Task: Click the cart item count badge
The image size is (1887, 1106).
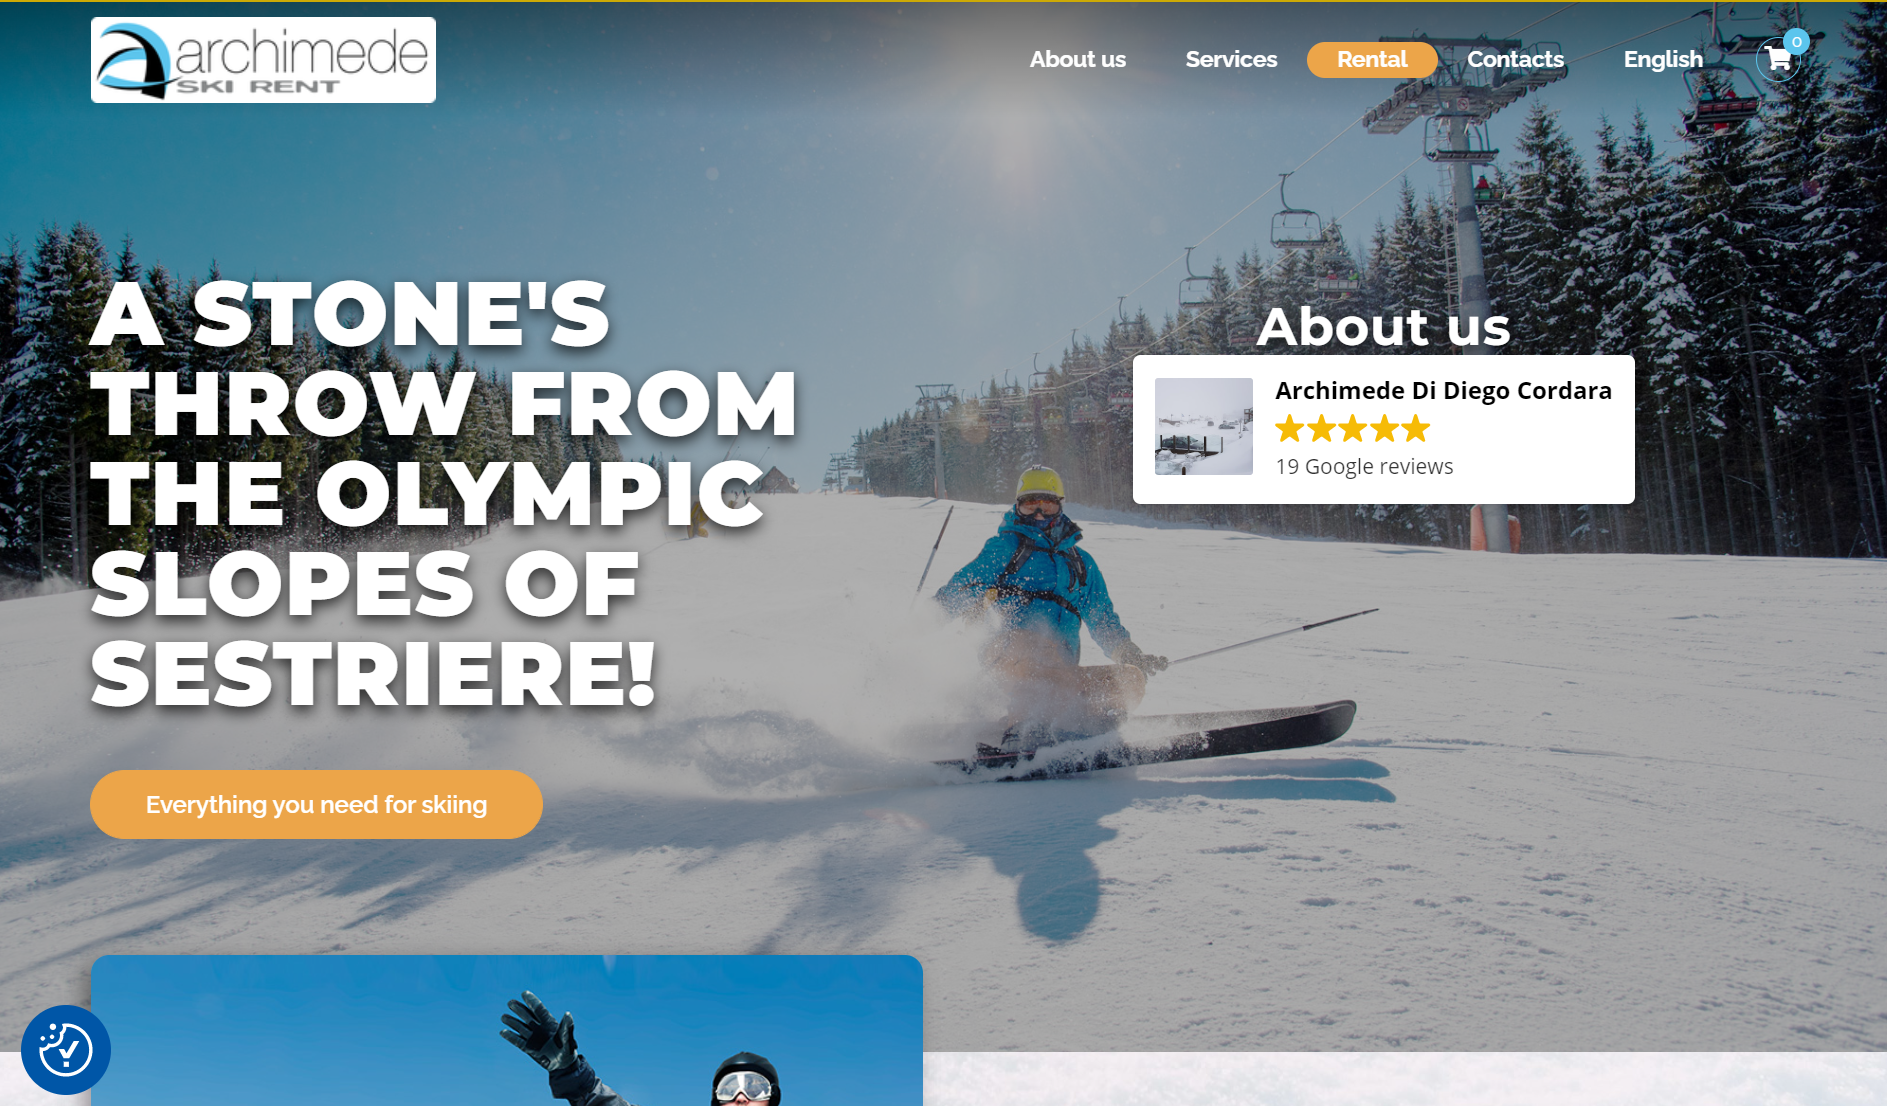Action: (1796, 41)
